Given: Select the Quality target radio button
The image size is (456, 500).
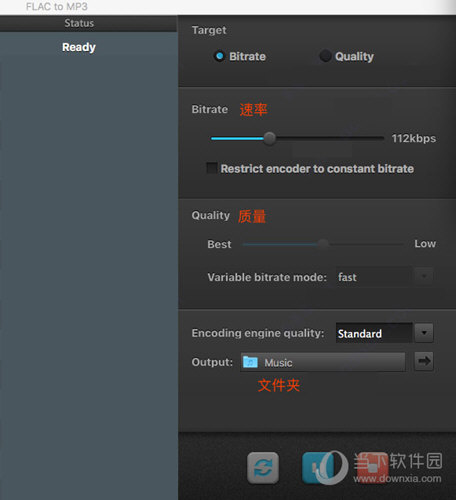Looking at the screenshot, I should pos(325,56).
